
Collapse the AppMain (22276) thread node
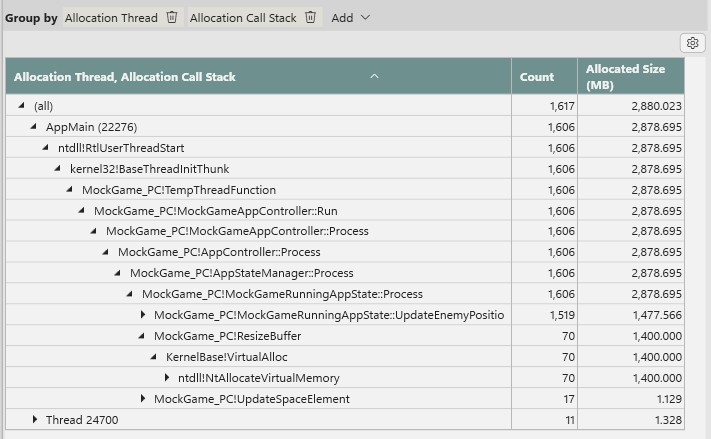[35, 127]
